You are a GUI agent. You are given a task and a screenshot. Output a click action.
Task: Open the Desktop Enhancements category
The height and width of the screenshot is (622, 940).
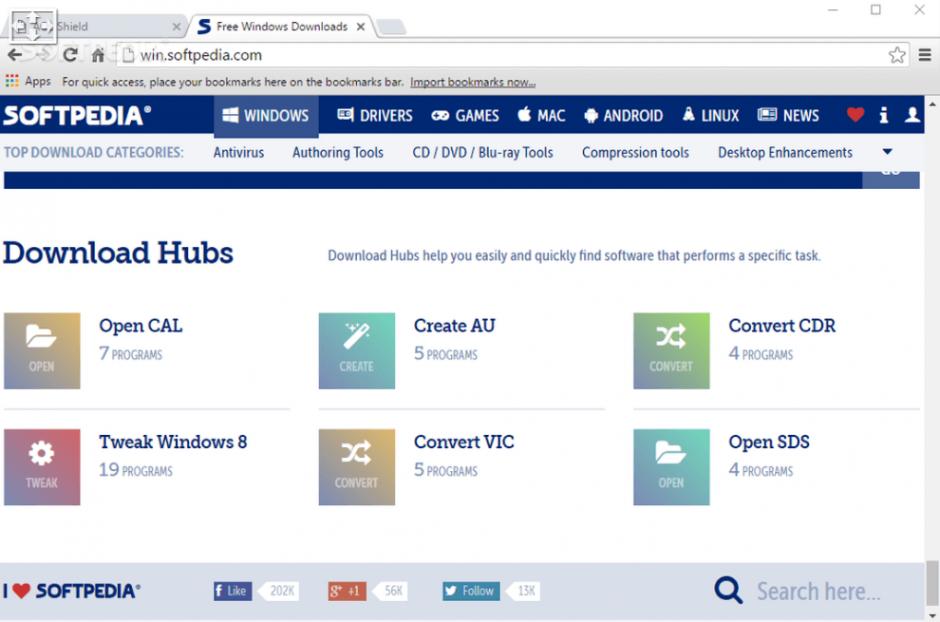785,152
